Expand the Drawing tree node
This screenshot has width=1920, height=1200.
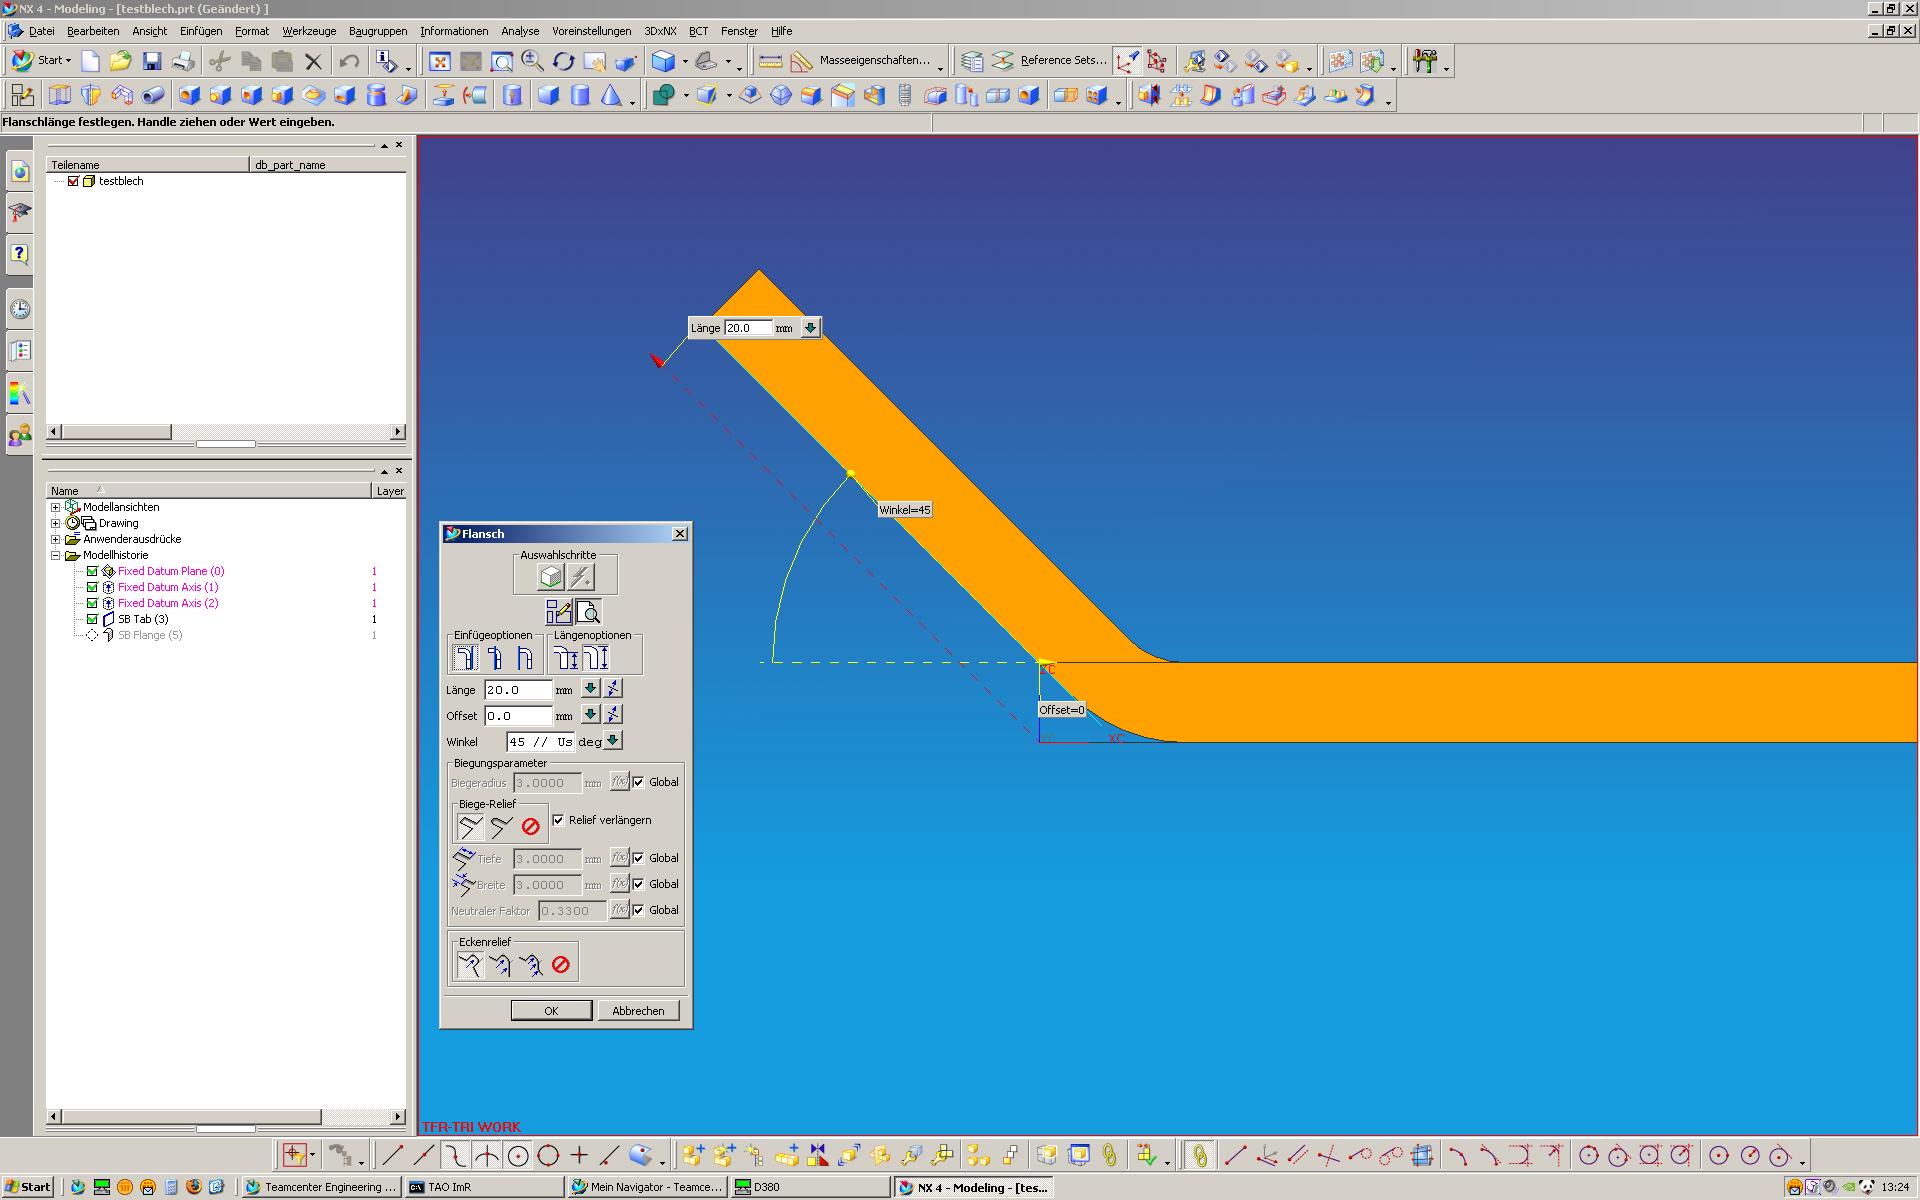56,524
